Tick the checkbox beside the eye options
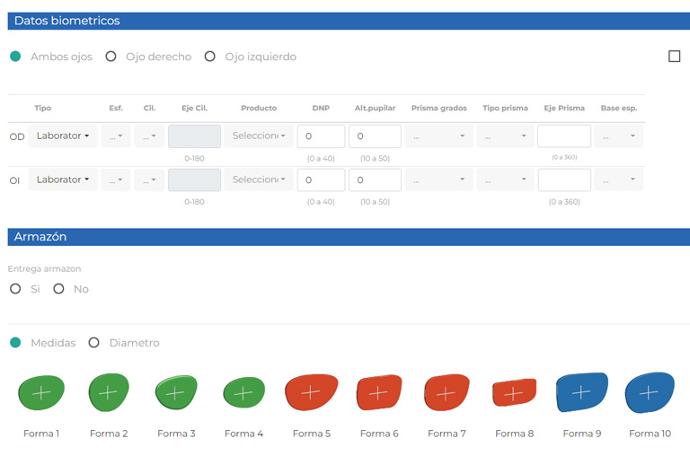 [674, 57]
